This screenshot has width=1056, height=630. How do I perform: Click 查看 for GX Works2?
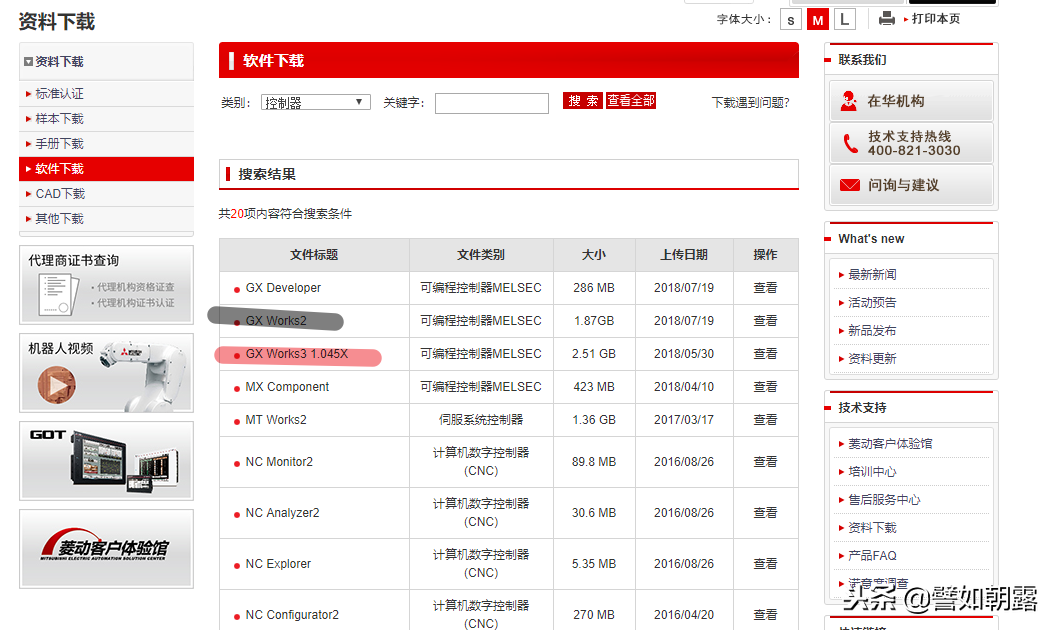point(765,321)
